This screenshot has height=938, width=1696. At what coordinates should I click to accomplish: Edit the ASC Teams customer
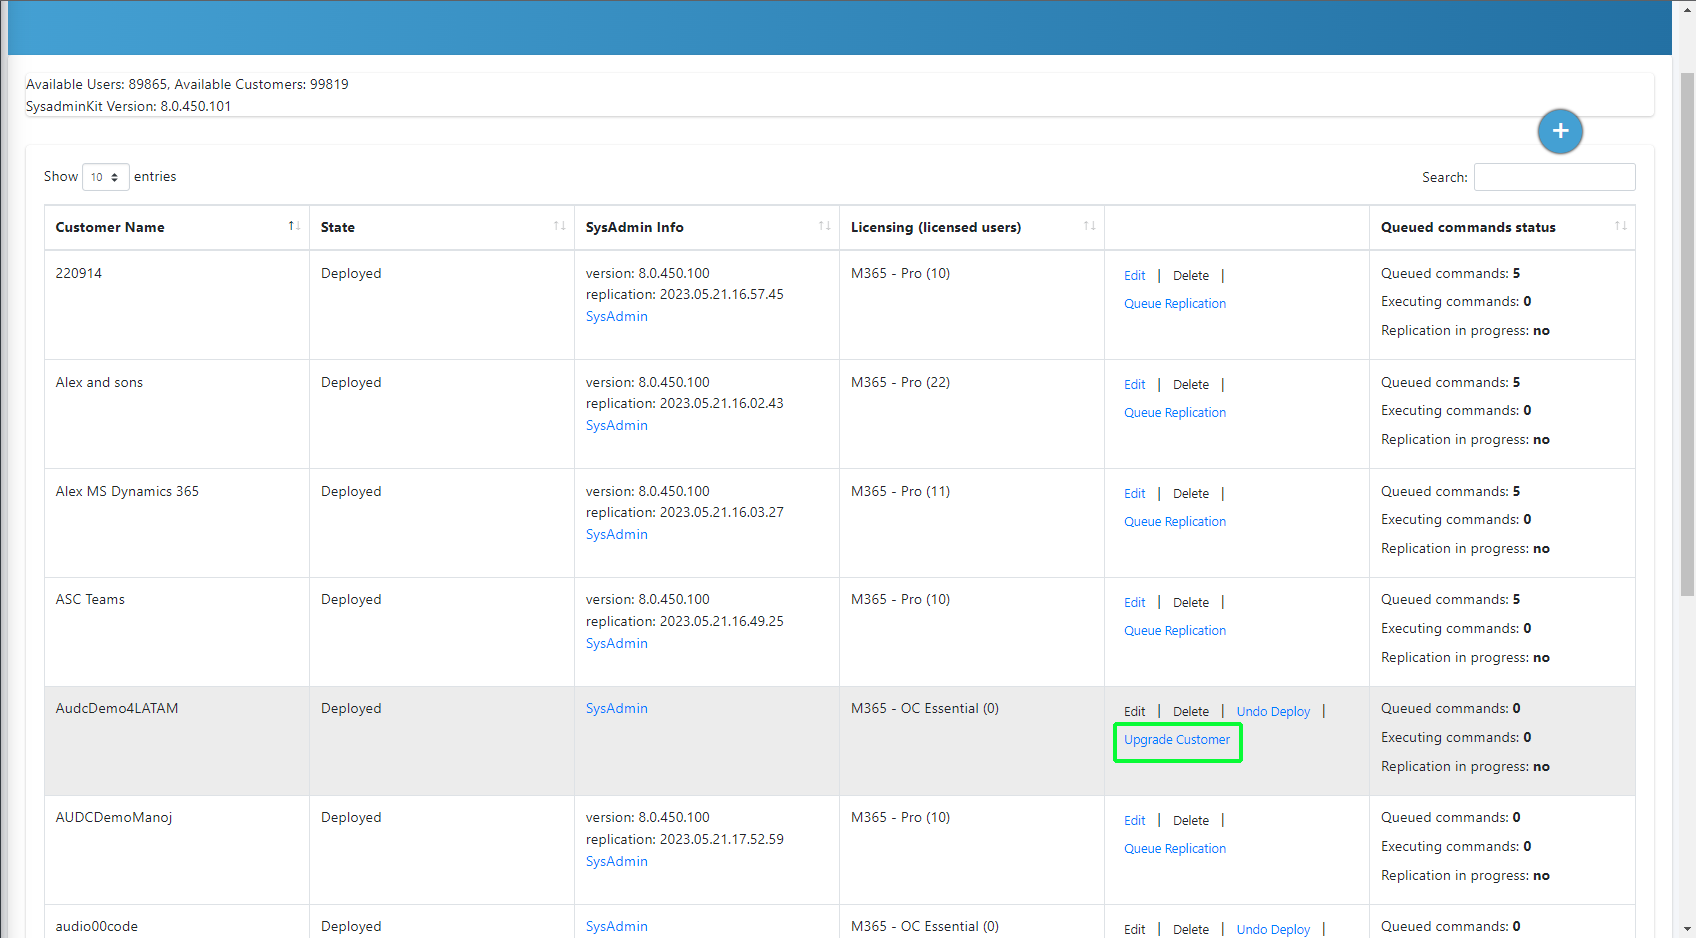click(1134, 603)
